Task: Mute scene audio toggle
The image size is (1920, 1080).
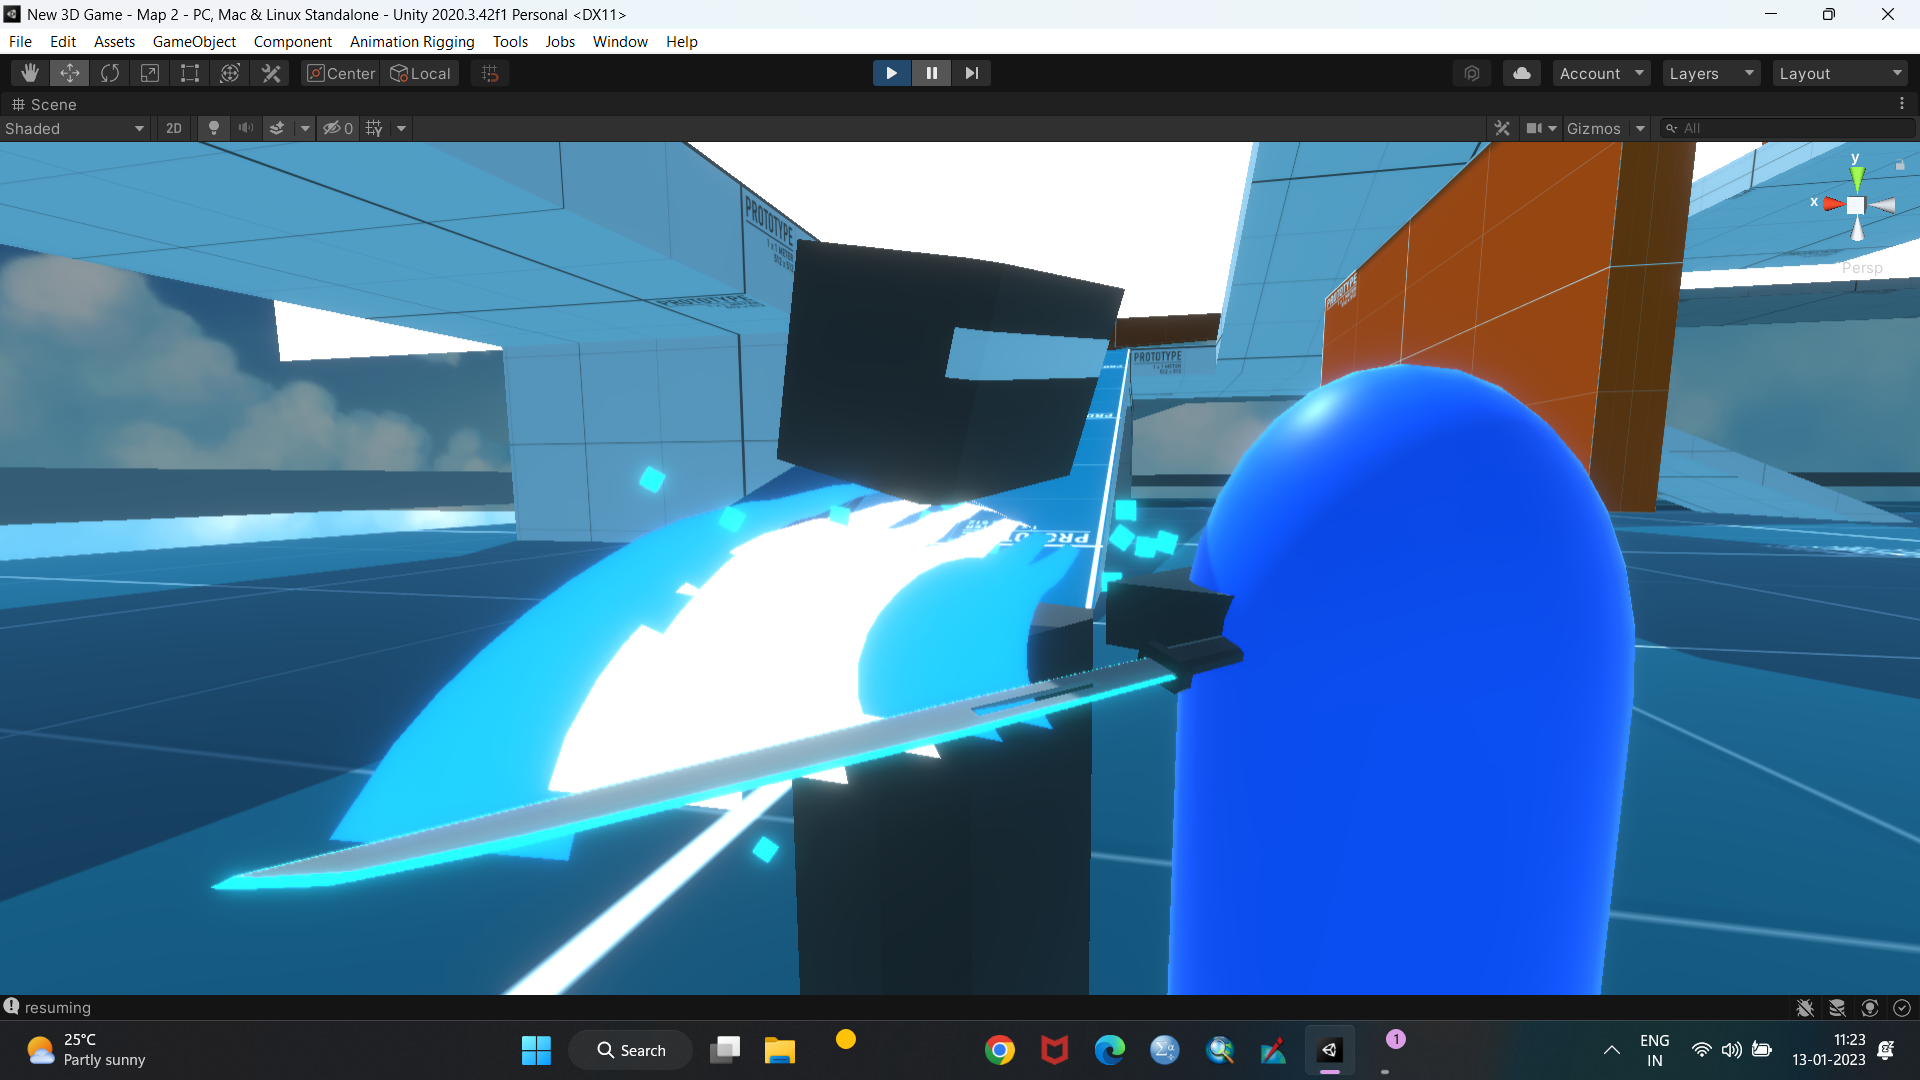Action: pos(245,128)
